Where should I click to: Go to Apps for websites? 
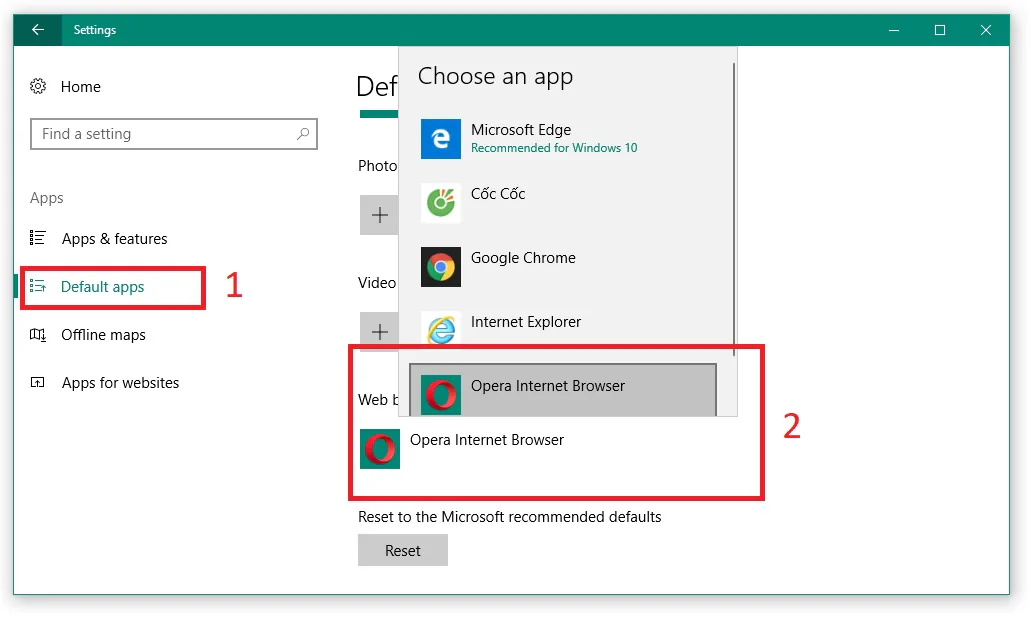[120, 383]
